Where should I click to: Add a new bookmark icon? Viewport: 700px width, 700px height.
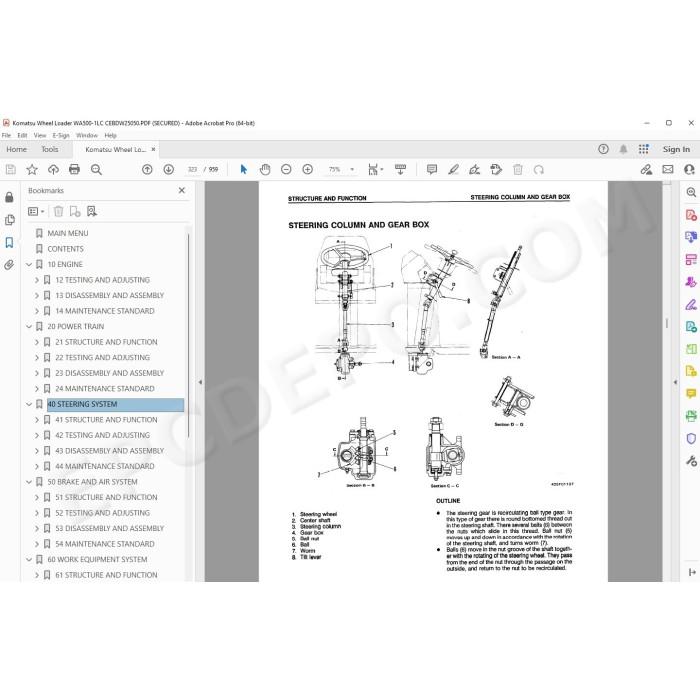(75, 211)
